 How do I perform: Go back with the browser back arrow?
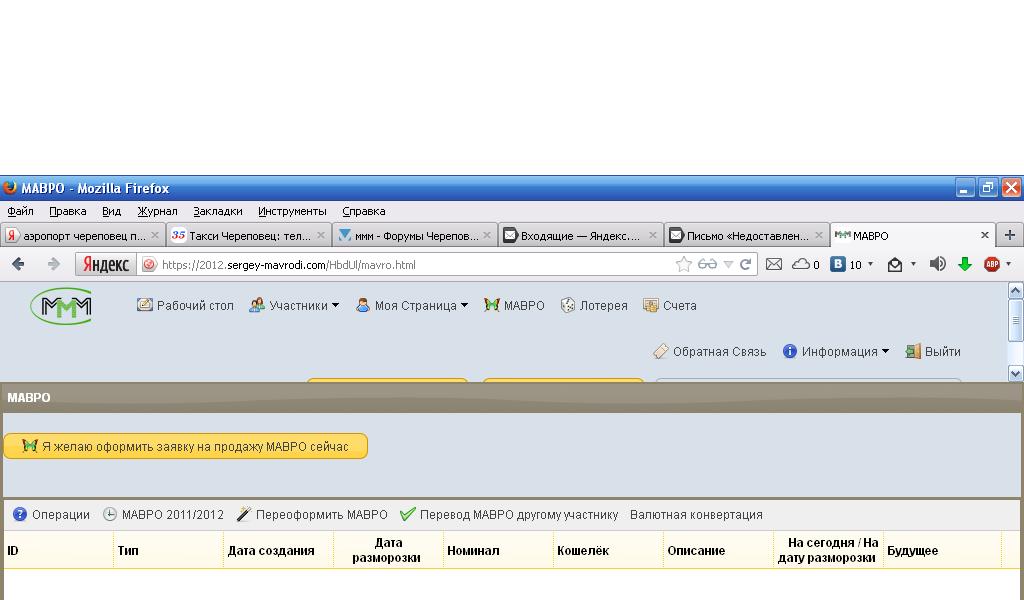click(18, 264)
